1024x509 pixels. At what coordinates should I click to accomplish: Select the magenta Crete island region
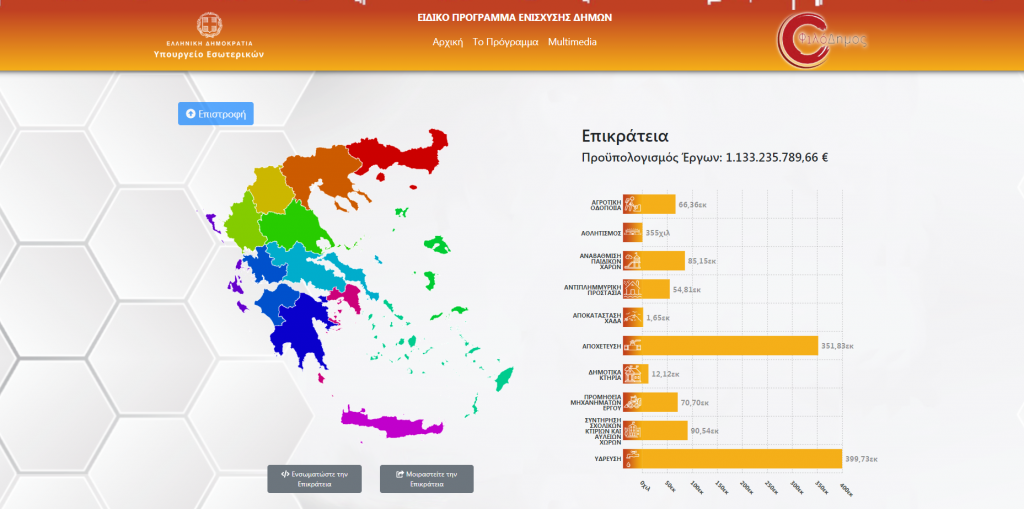pos(392,423)
